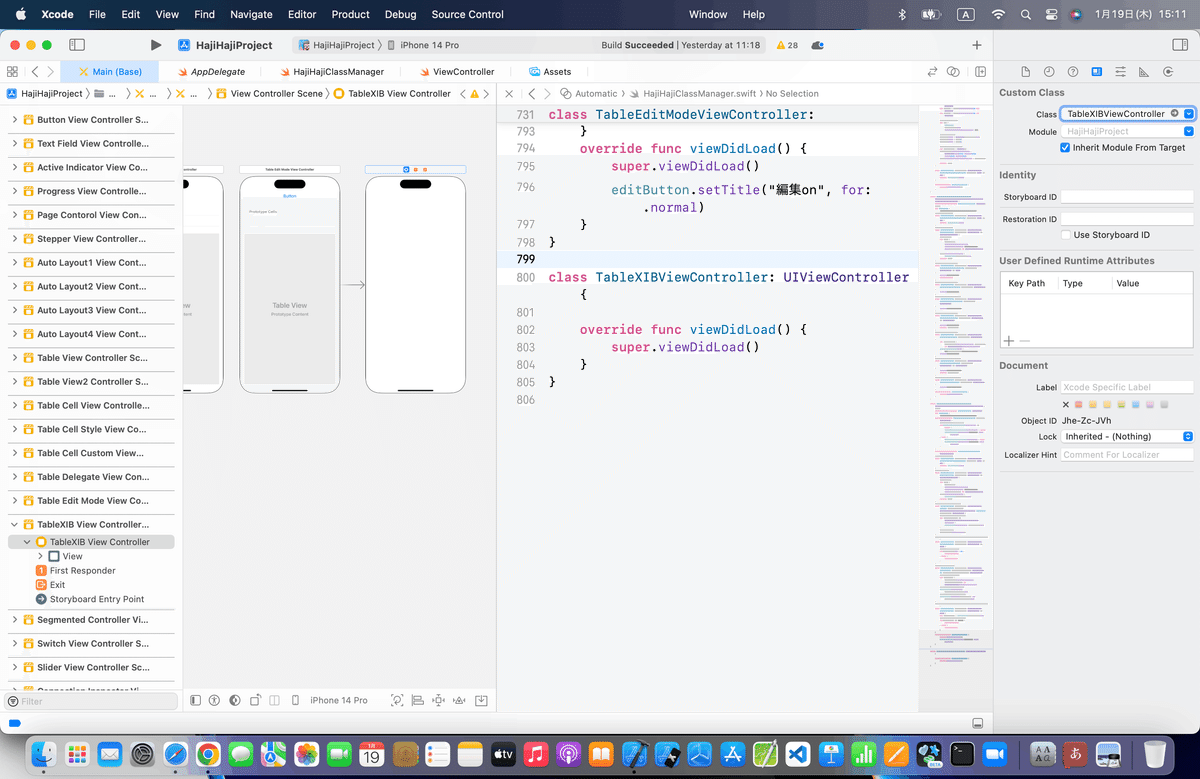Toggle the document outline panel
This screenshot has height=779, width=1200.
(x=195, y=700)
